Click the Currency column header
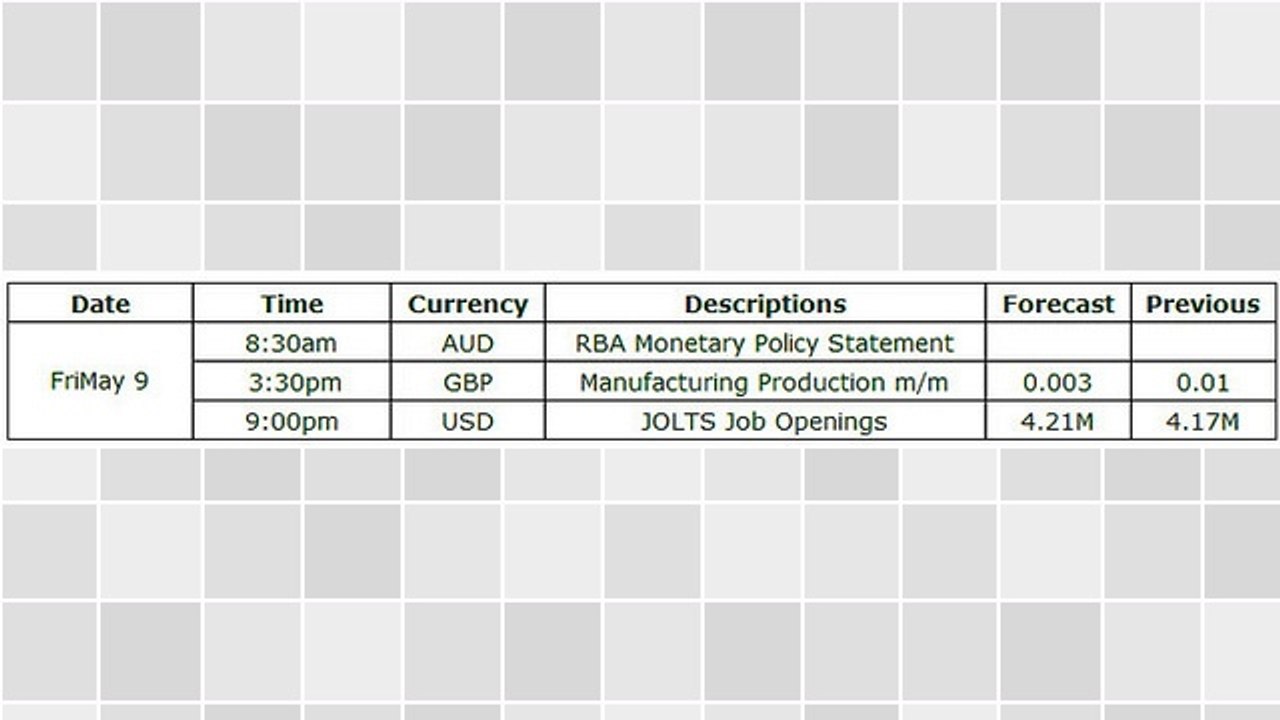Viewport: 1280px width, 720px height. pos(467,304)
